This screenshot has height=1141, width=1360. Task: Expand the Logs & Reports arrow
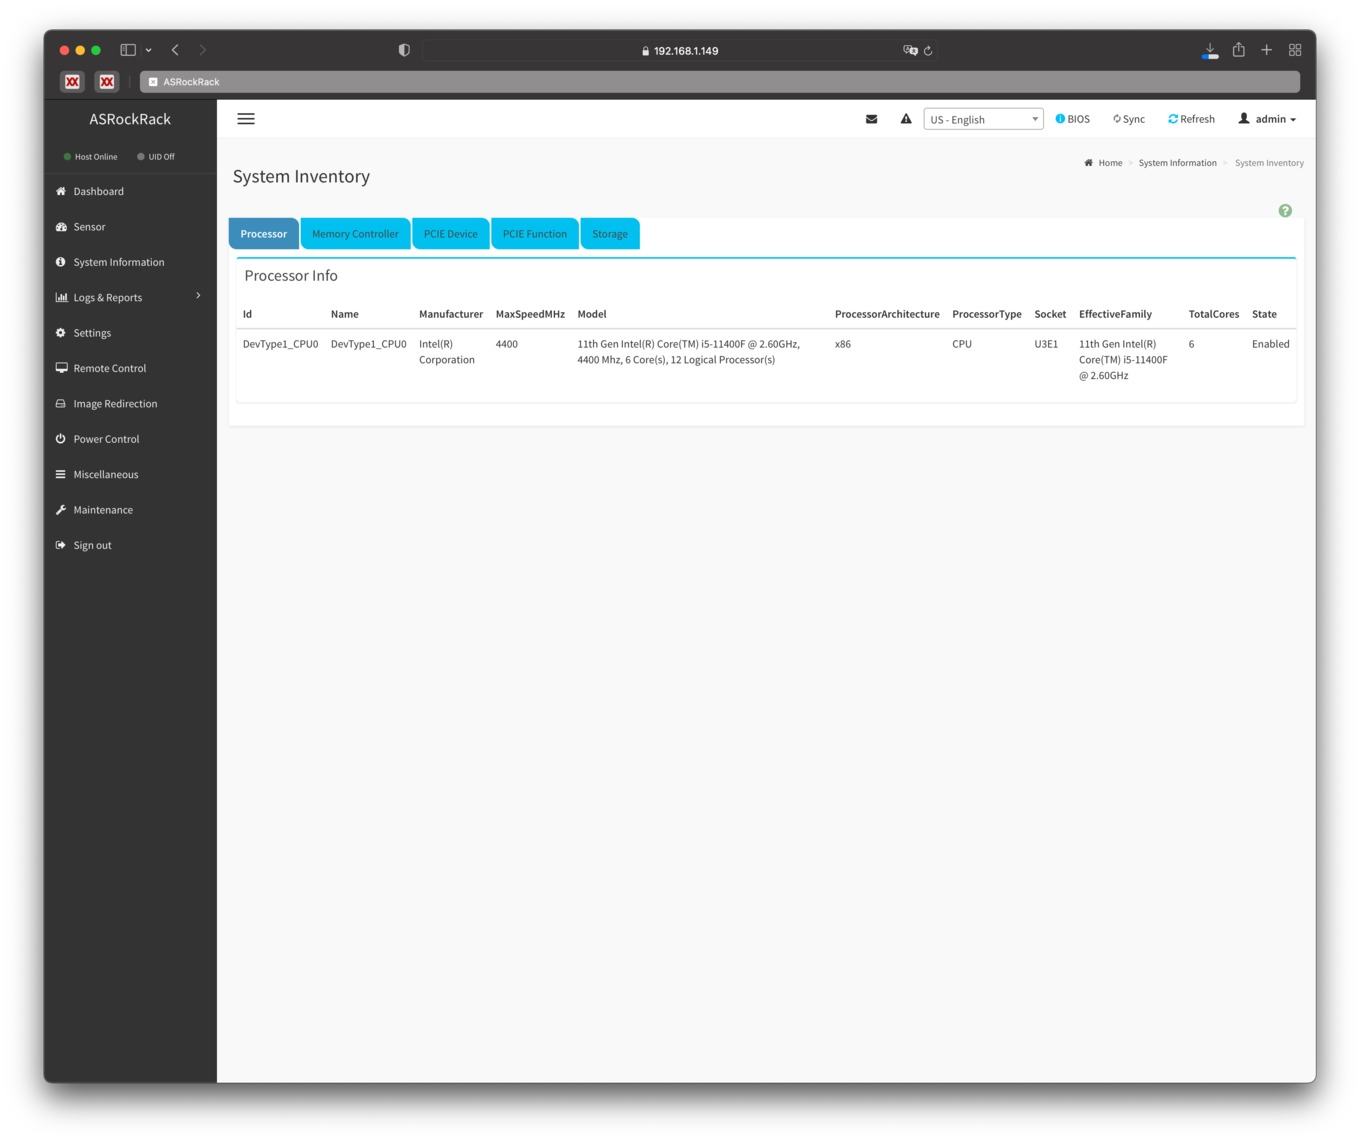click(x=198, y=296)
